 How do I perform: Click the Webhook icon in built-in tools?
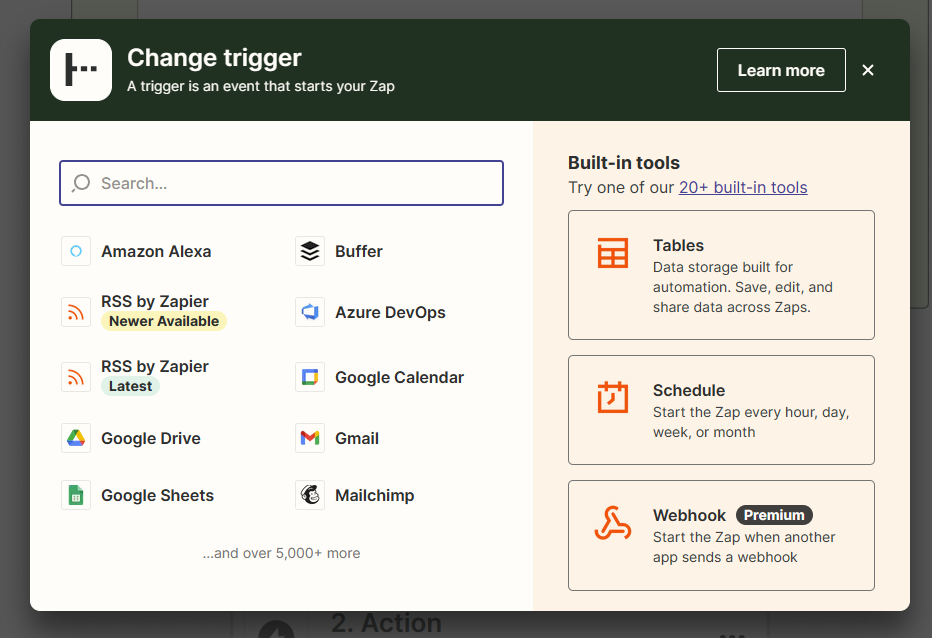(612, 523)
